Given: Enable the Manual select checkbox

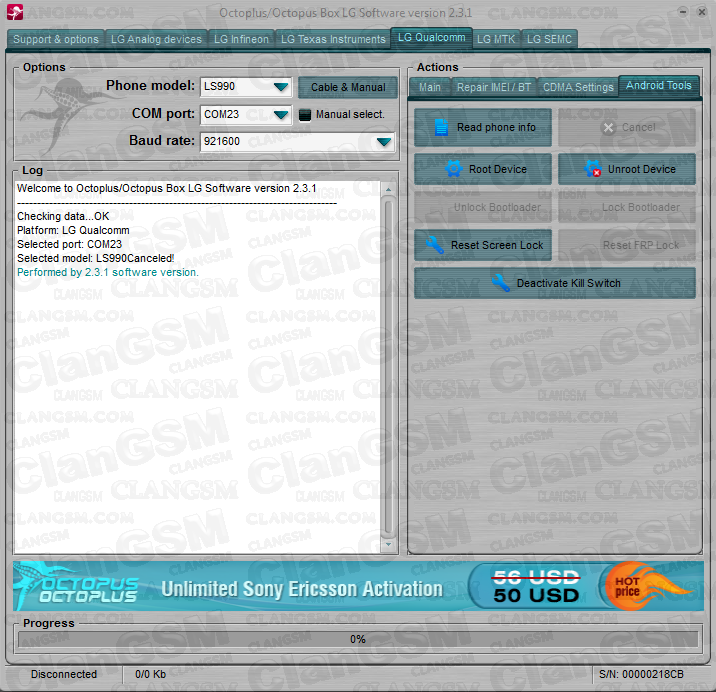Looking at the screenshot, I should (x=305, y=115).
